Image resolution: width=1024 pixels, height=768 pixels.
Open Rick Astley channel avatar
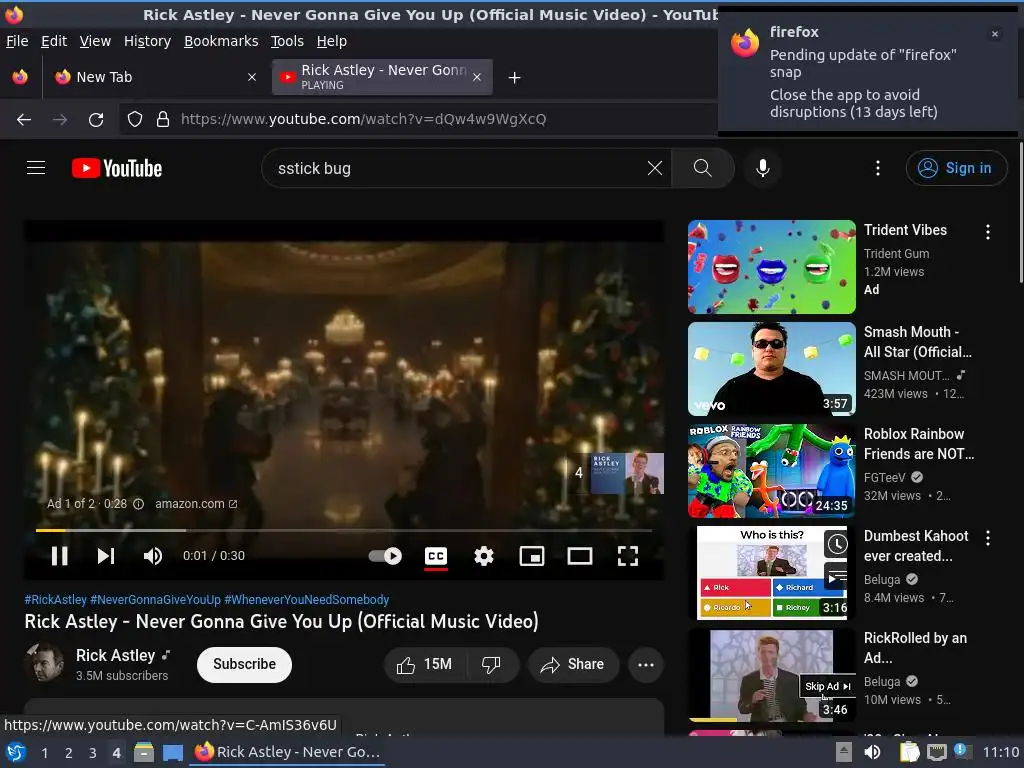coord(44,663)
